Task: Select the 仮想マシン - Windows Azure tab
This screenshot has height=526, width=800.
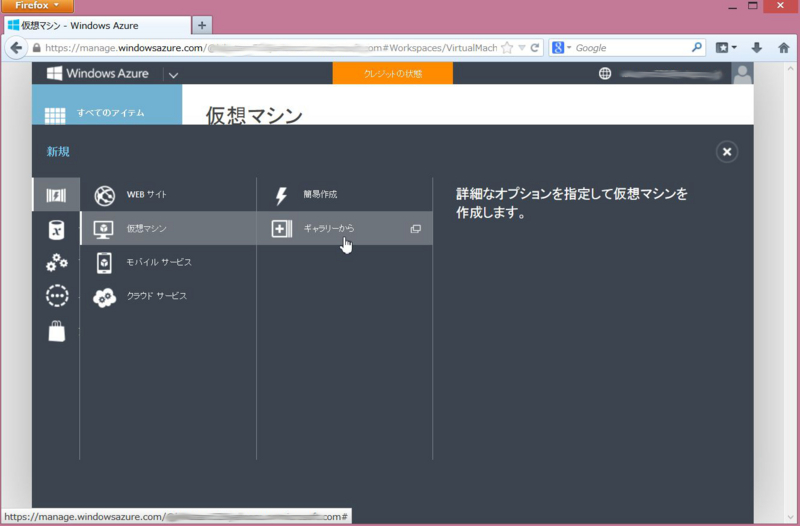Action: coord(97,26)
